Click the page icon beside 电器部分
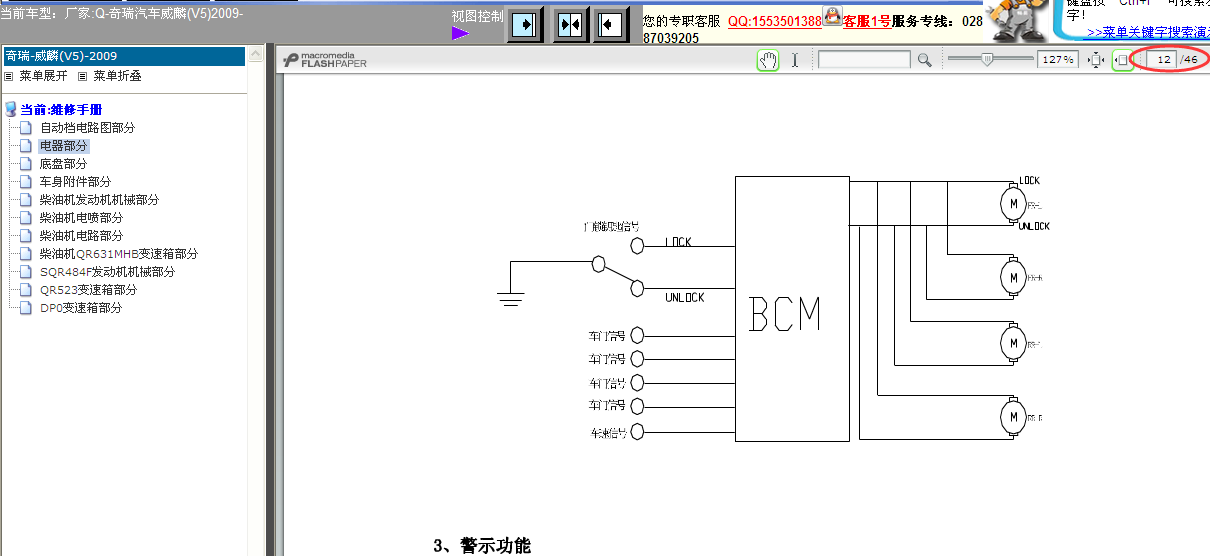Screen dimensions: 1210x556 point(26,146)
